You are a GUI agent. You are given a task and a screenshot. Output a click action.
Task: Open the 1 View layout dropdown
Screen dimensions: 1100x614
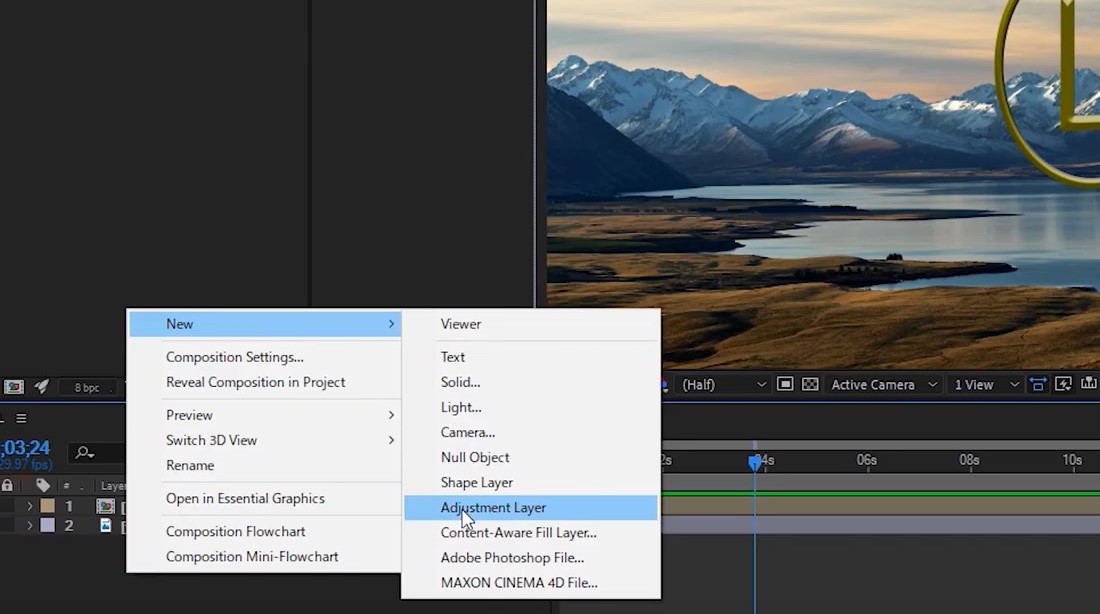[986, 385]
